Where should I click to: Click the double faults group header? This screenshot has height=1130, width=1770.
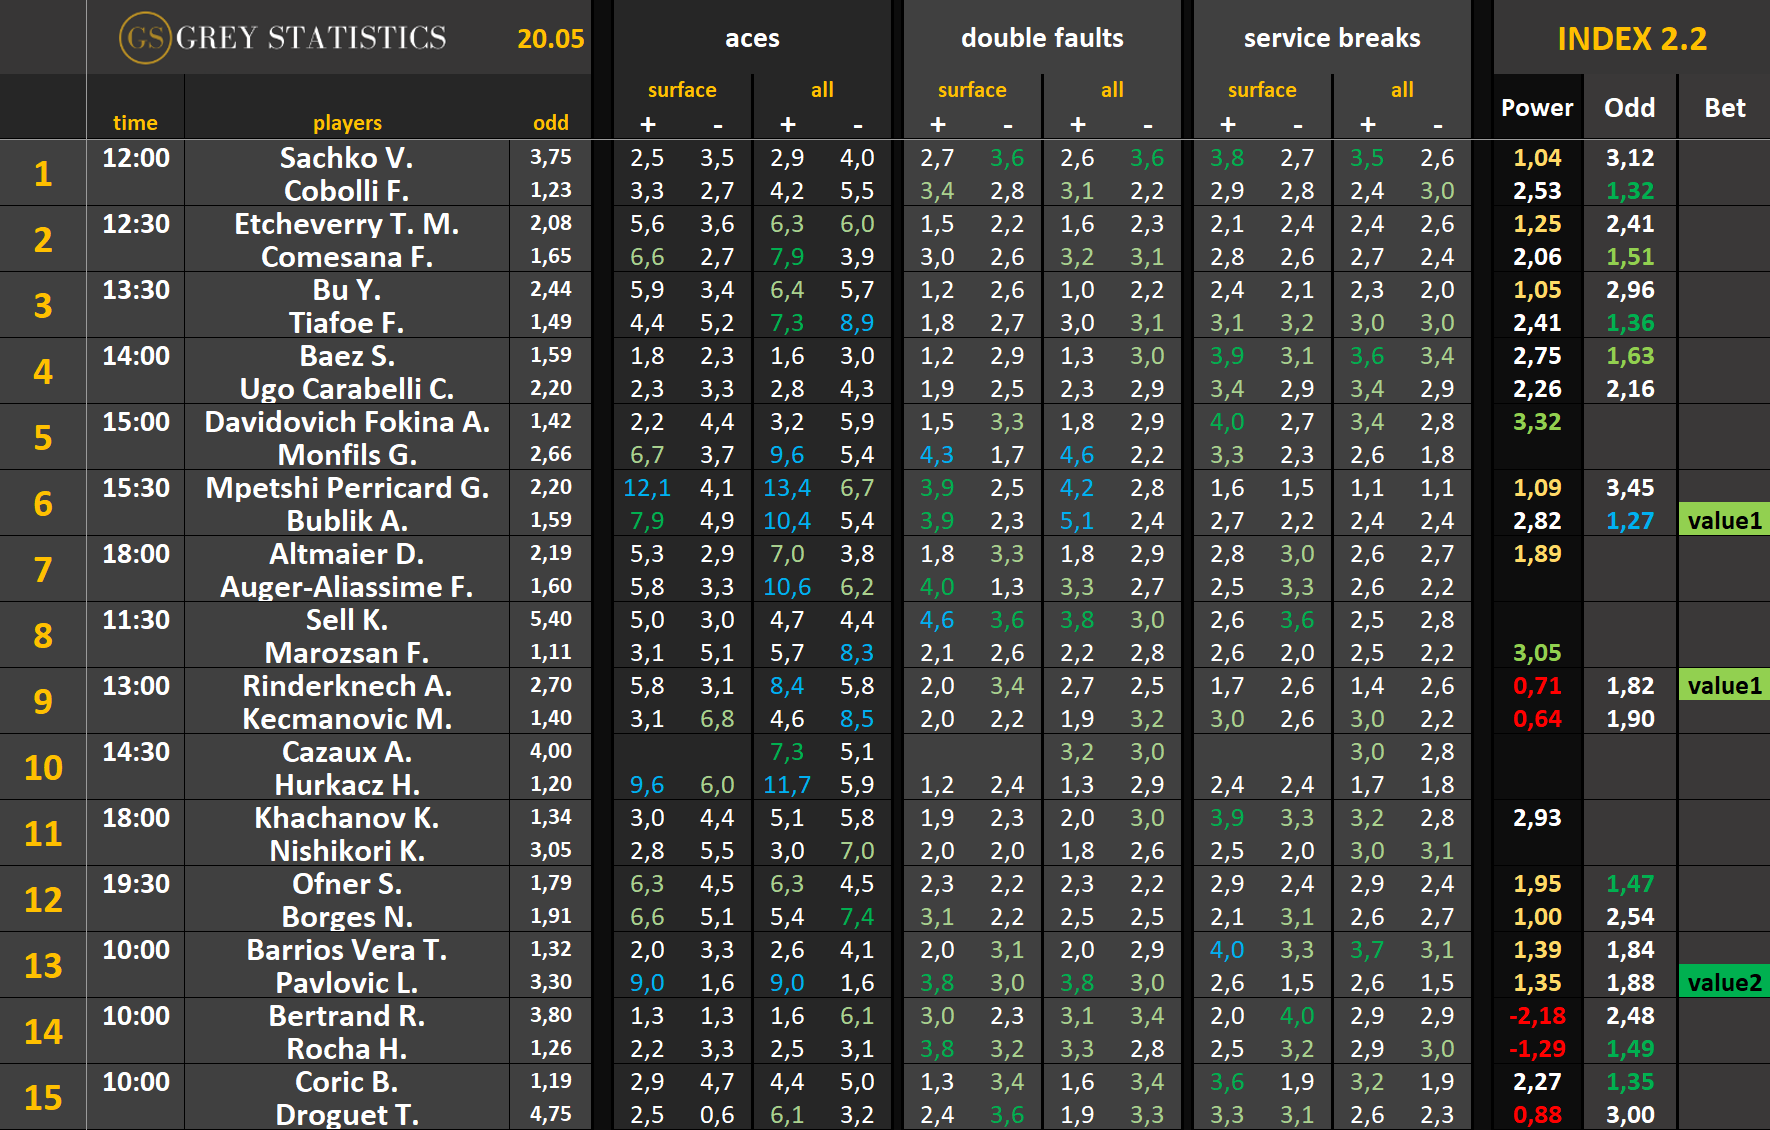(x=1042, y=38)
